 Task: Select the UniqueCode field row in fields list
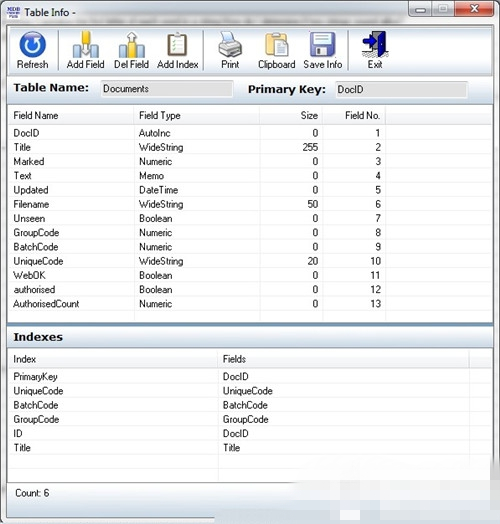tap(249, 261)
